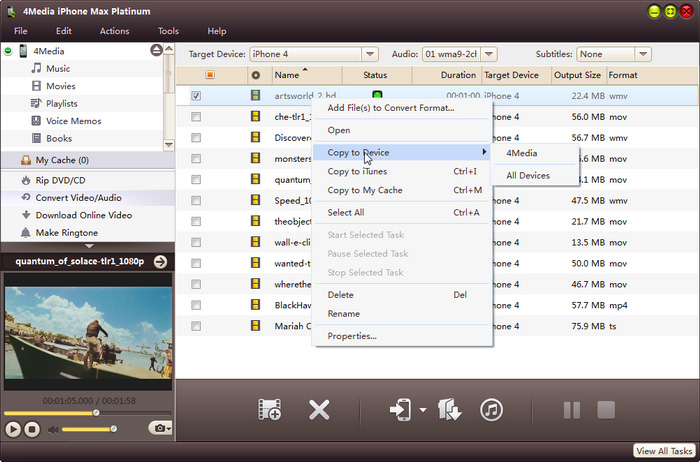Click the add video file icon
The height and width of the screenshot is (462, 700).
point(269,409)
